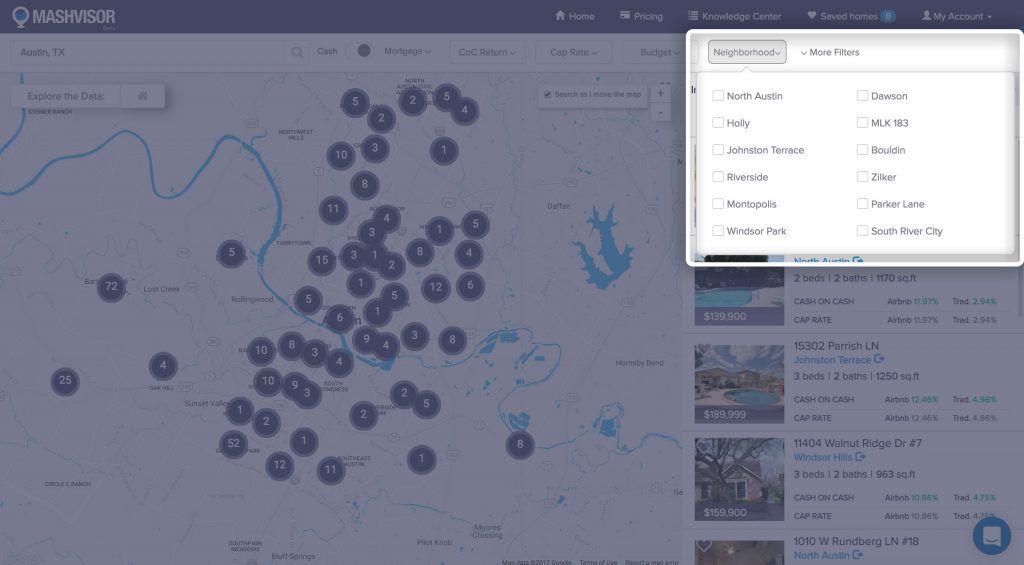Click external link icon beside Windsor Hills

tap(861, 457)
